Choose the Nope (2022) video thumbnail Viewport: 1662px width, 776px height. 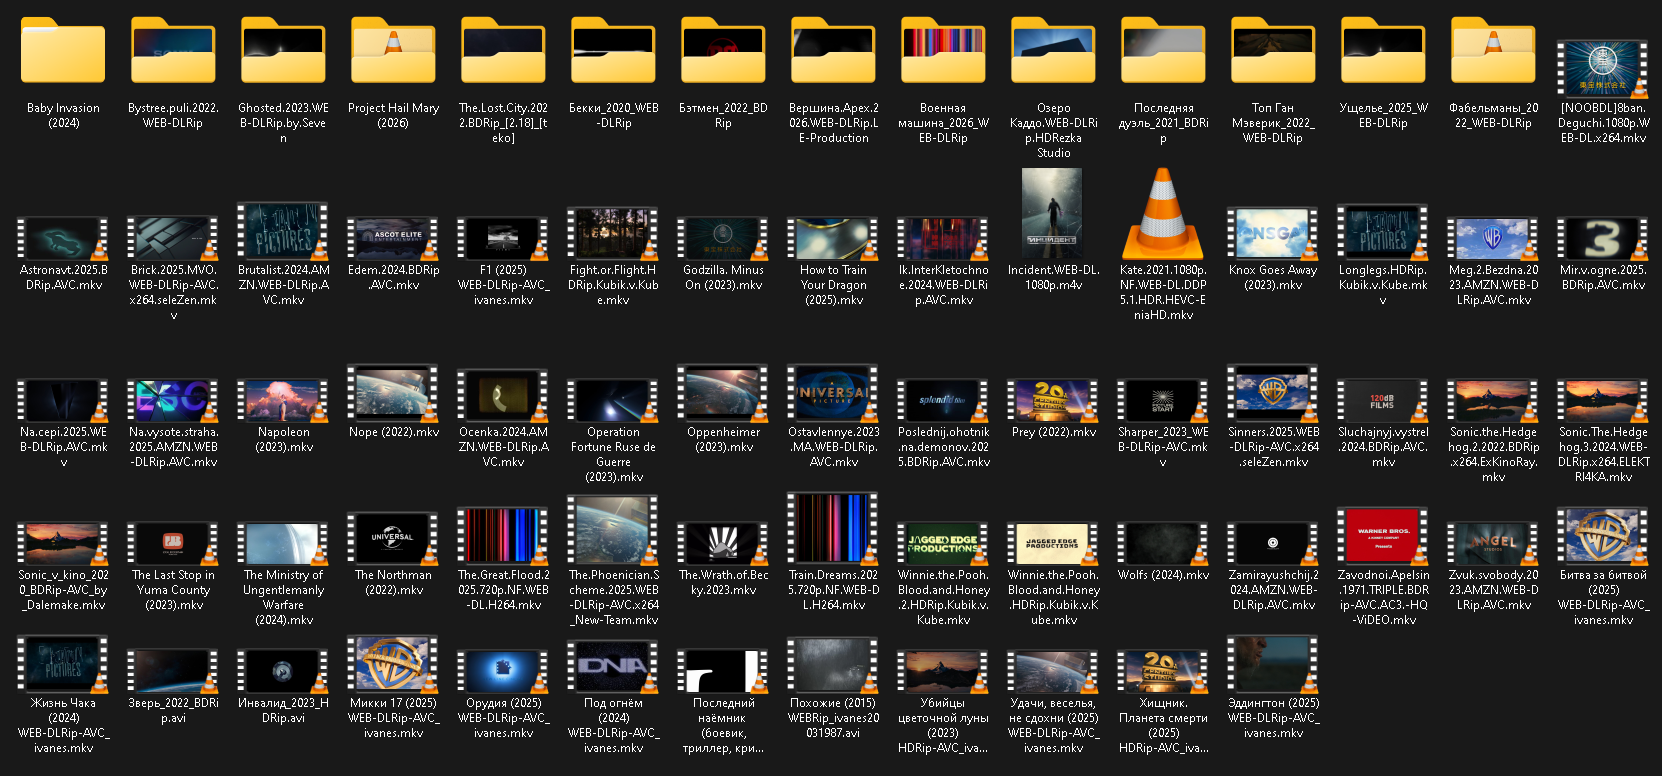[x=393, y=394]
